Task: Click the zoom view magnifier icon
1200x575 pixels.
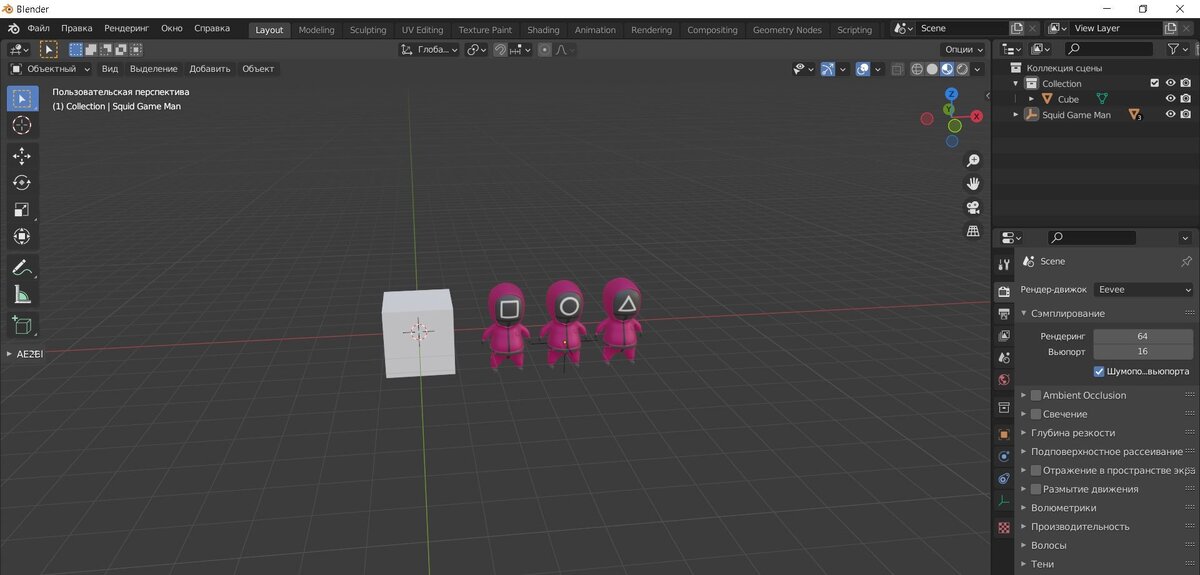Action: tap(973, 160)
